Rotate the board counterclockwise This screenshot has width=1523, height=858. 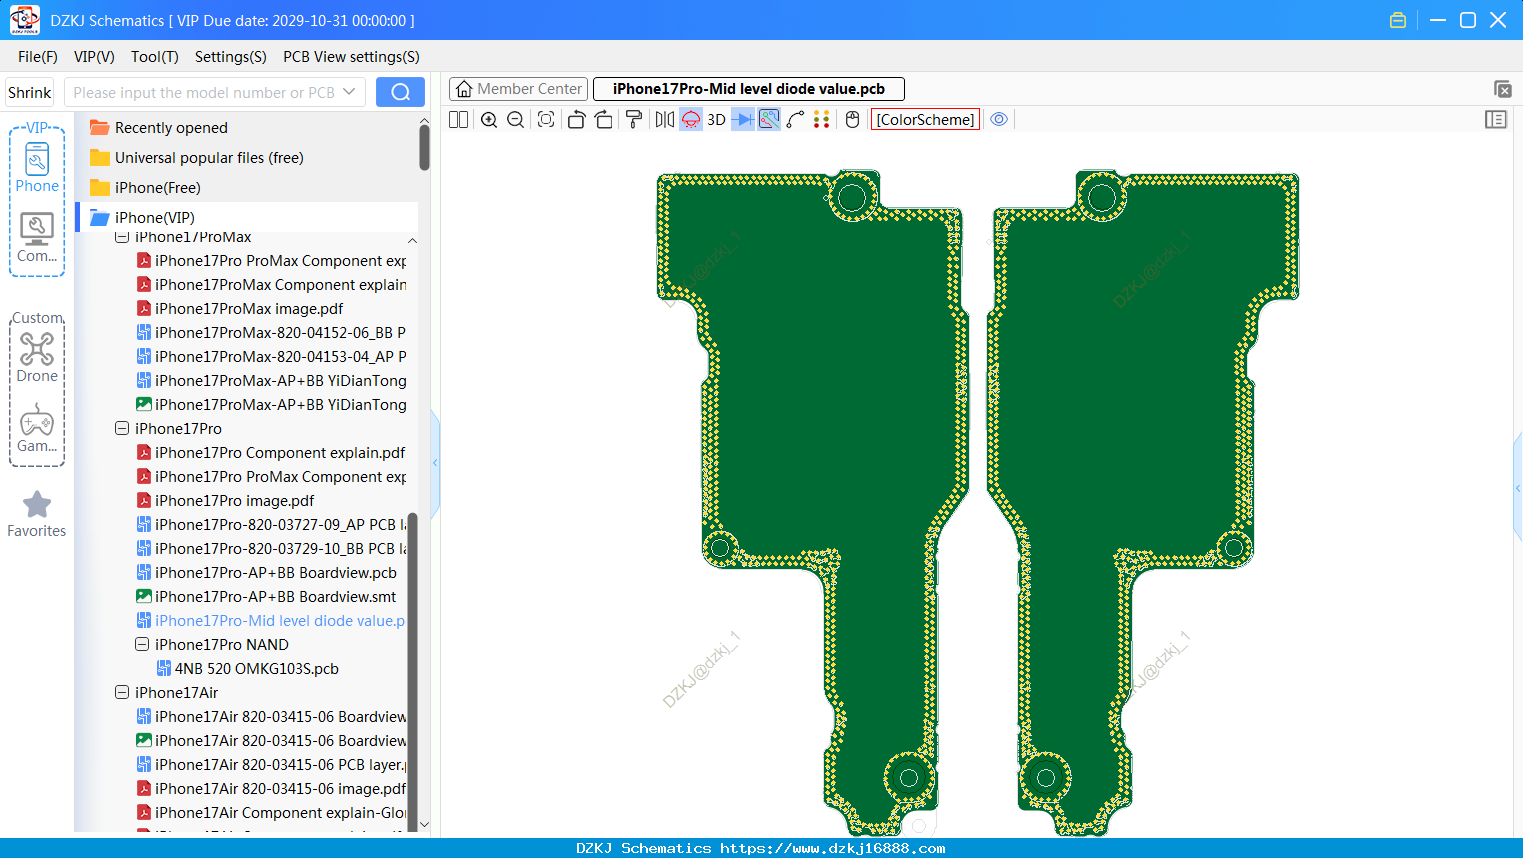(x=576, y=120)
